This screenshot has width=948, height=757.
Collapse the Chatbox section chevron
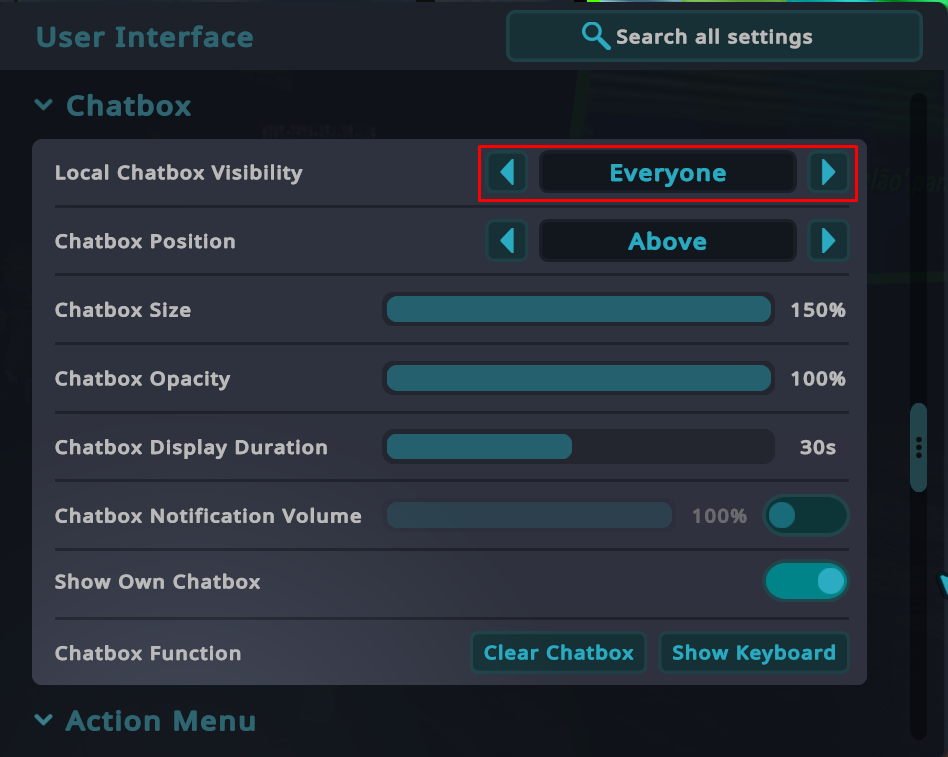[44, 105]
